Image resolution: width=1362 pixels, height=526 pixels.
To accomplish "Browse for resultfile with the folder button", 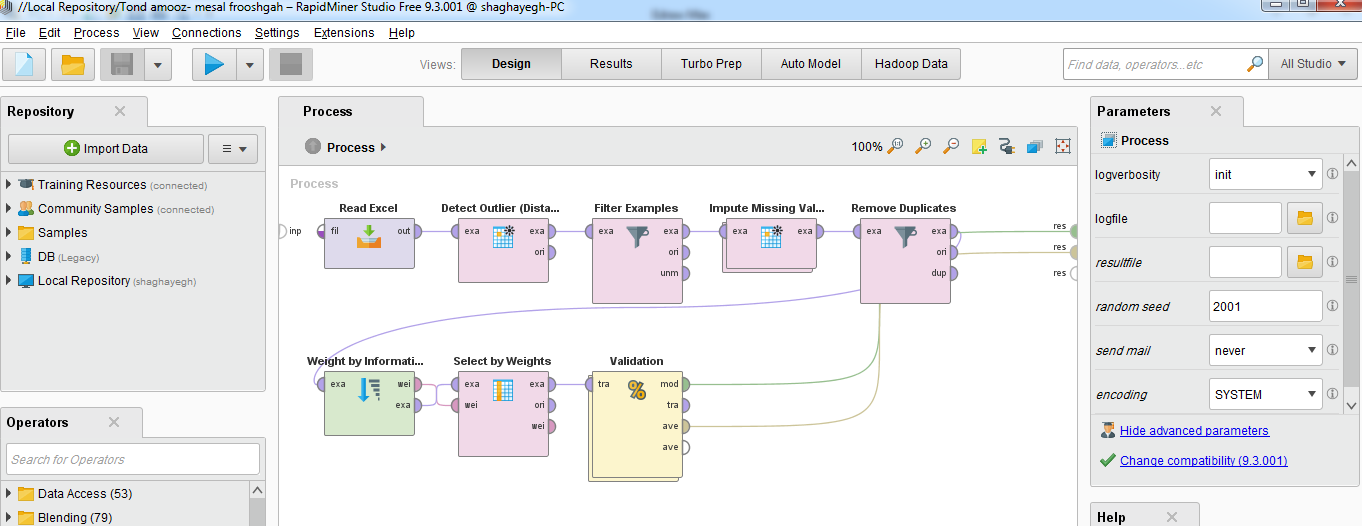I will pos(1304,262).
